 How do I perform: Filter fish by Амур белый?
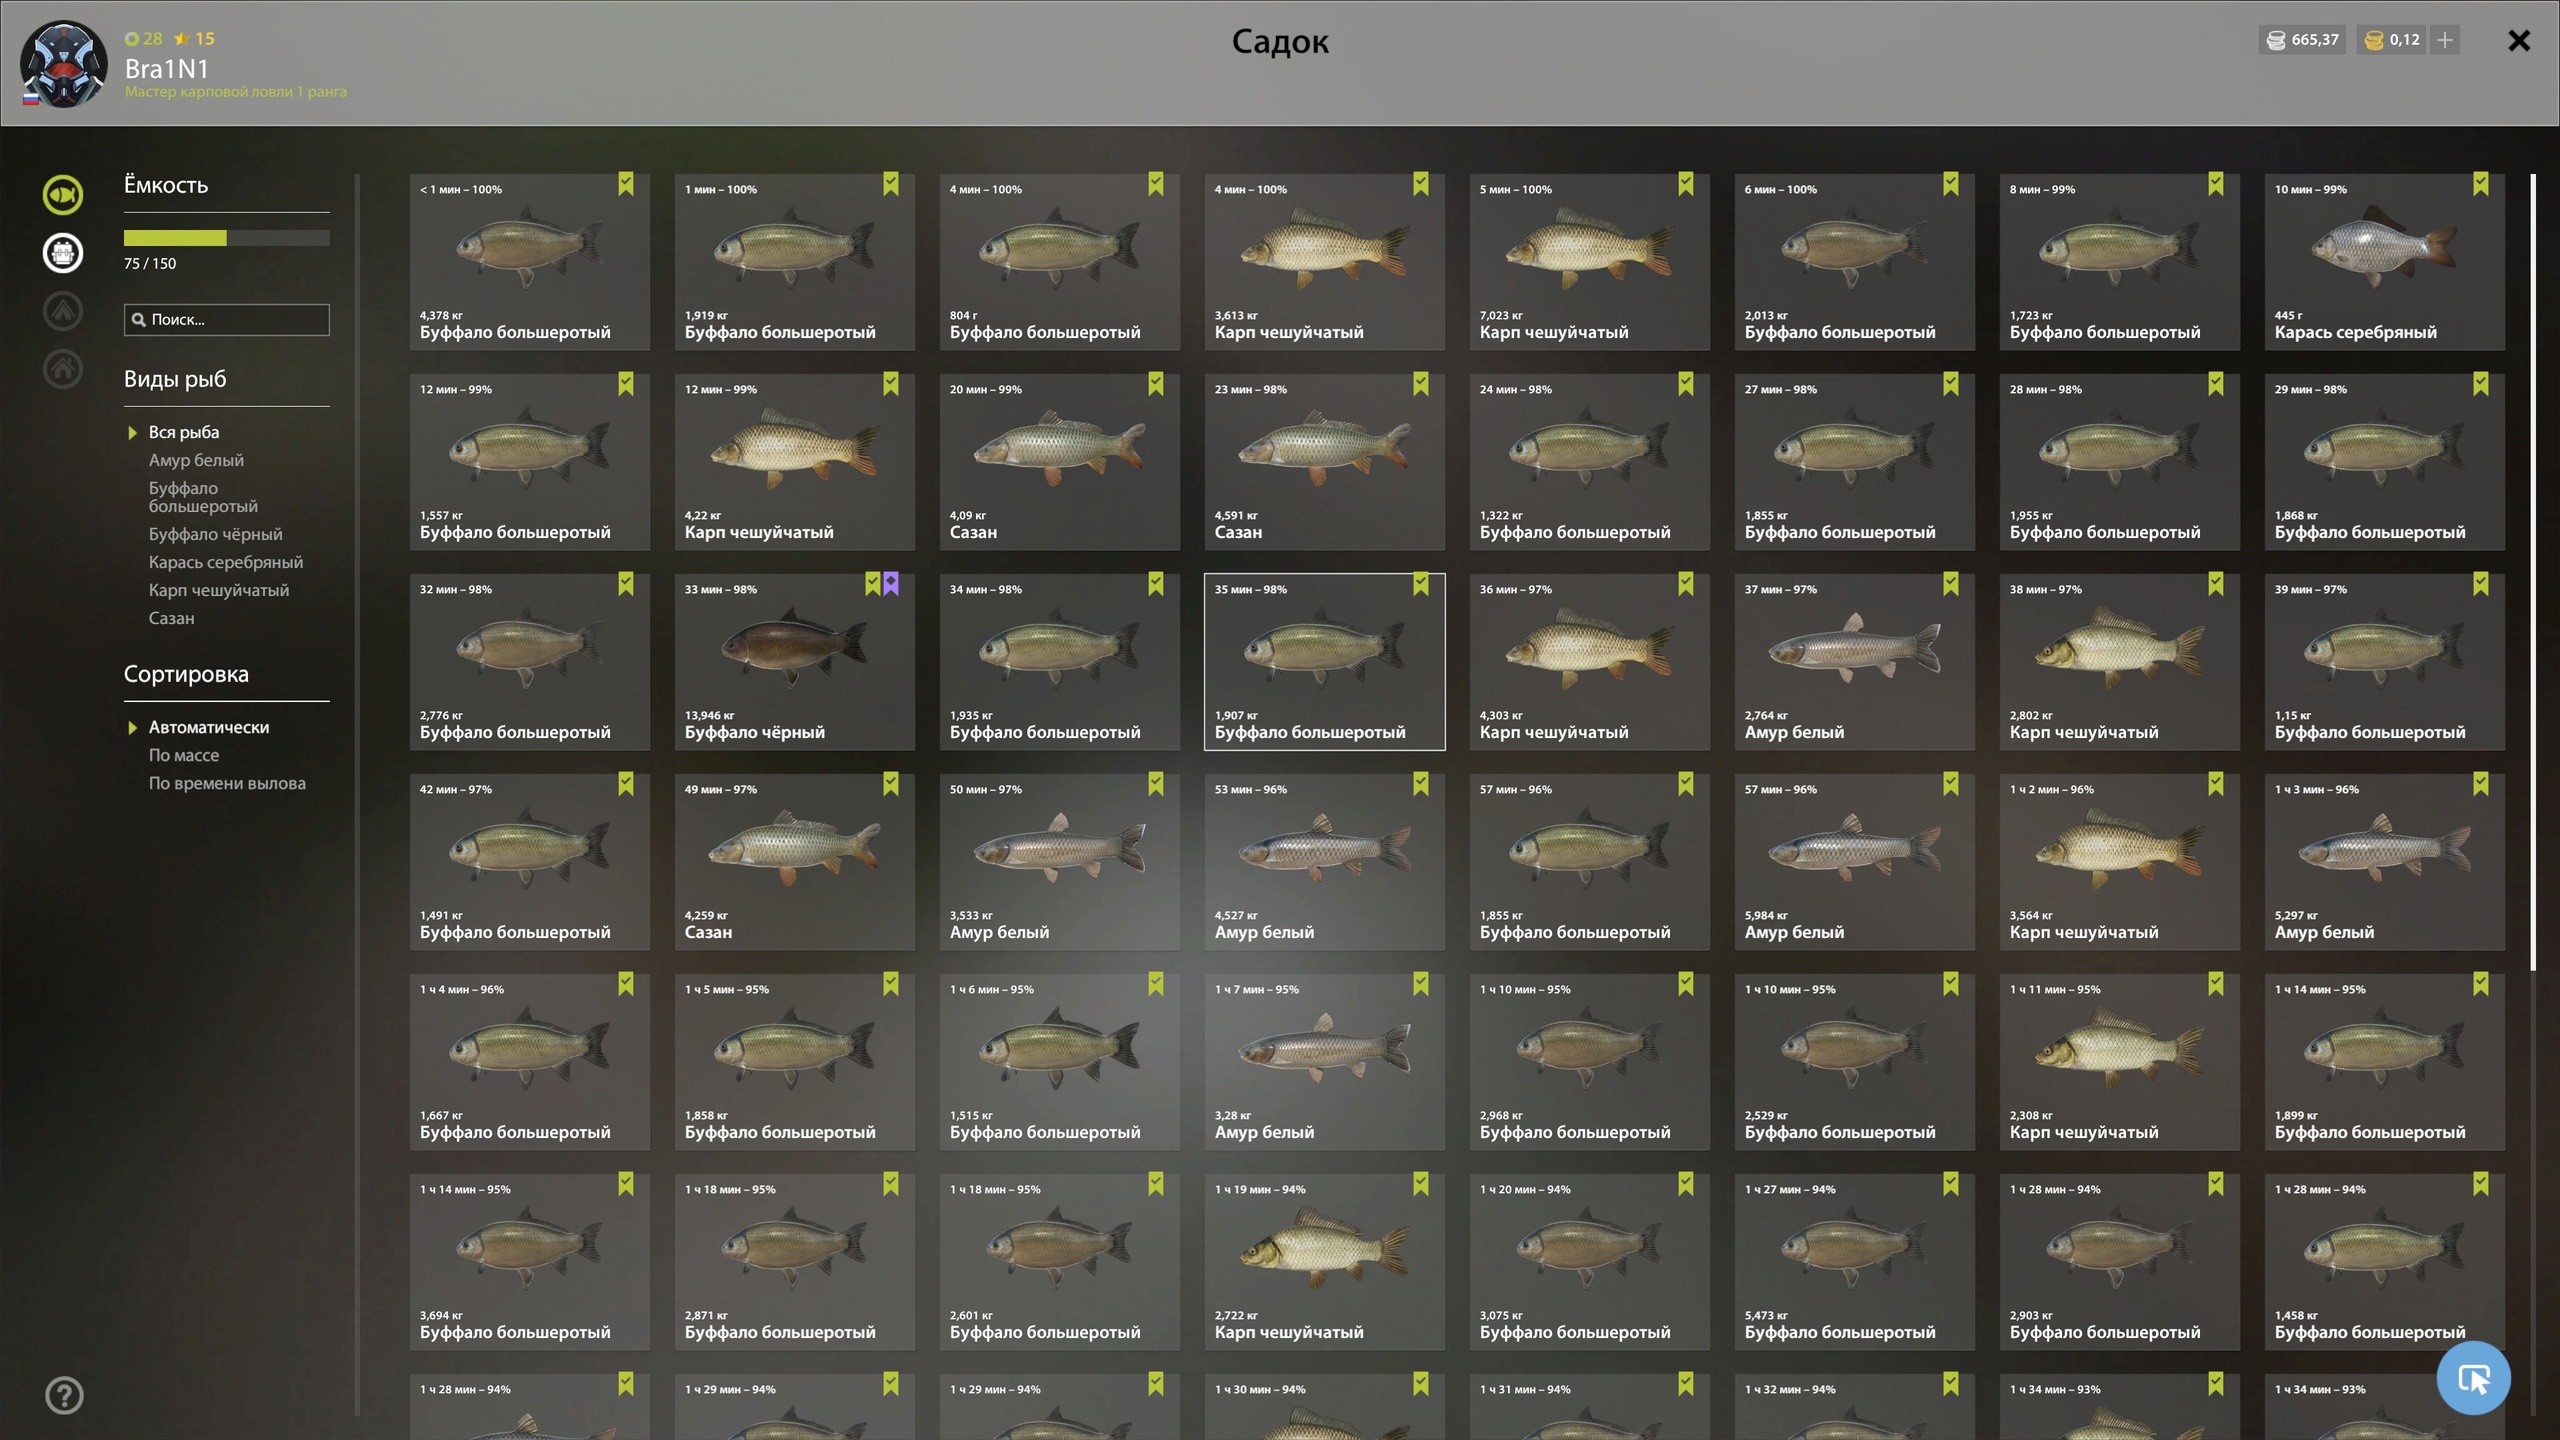coord(196,460)
